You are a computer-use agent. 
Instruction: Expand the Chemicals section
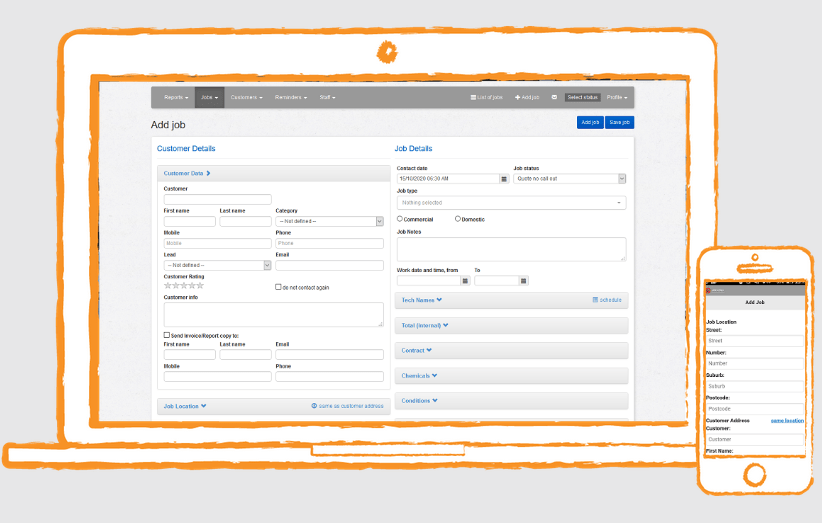coord(419,375)
